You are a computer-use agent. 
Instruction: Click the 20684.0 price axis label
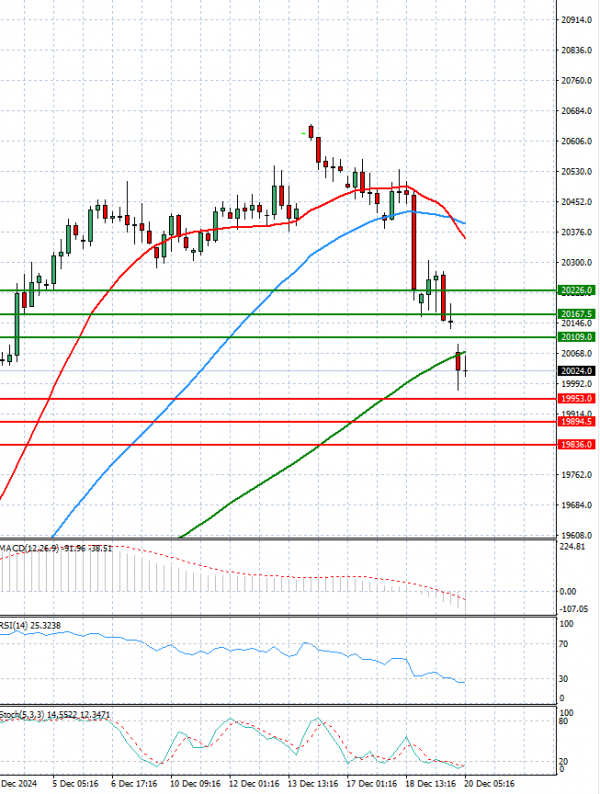click(576, 111)
